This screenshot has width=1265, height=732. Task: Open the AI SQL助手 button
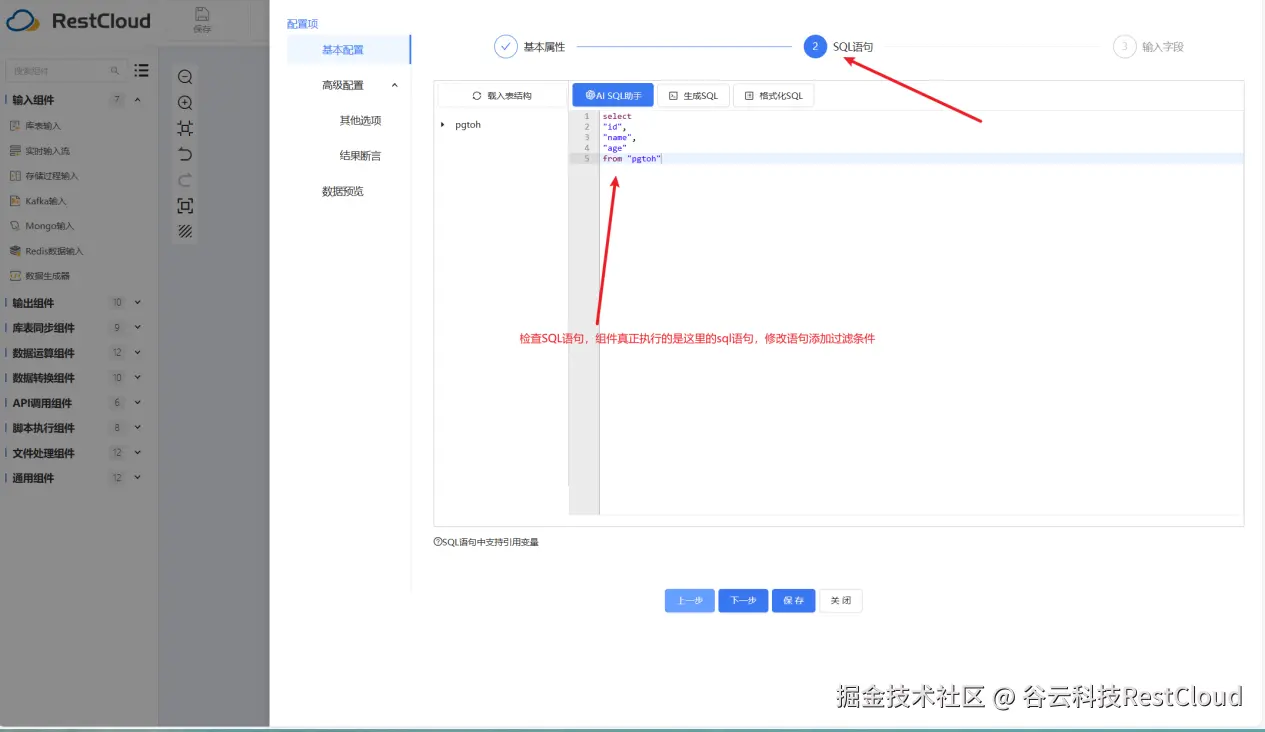point(613,95)
